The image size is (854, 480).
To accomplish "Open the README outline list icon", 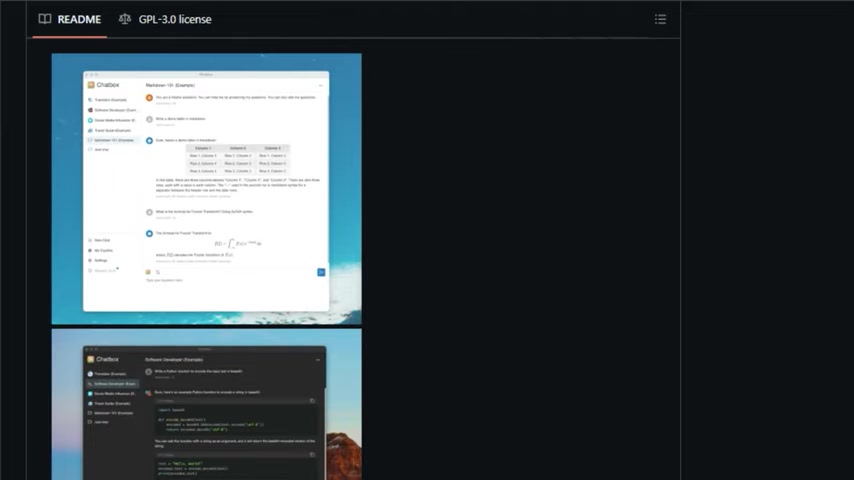I will [x=660, y=20].
